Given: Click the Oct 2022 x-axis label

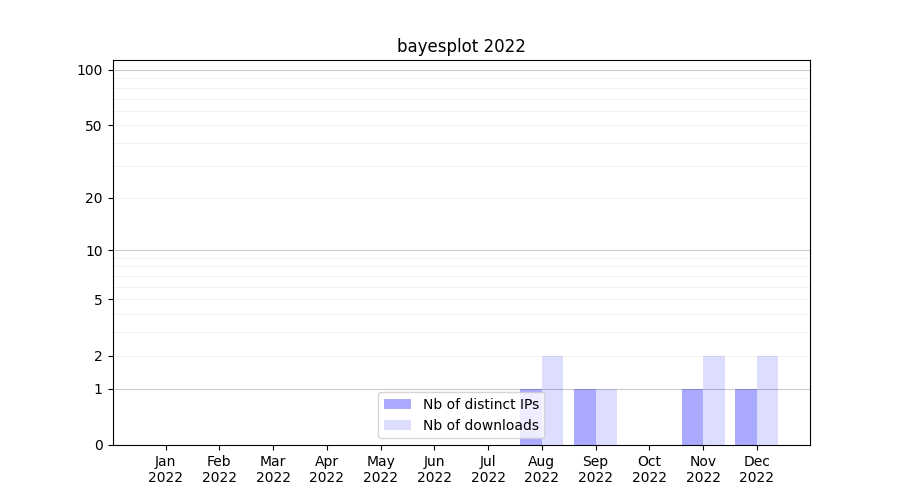Looking at the screenshot, I should [x=649, y=469].
